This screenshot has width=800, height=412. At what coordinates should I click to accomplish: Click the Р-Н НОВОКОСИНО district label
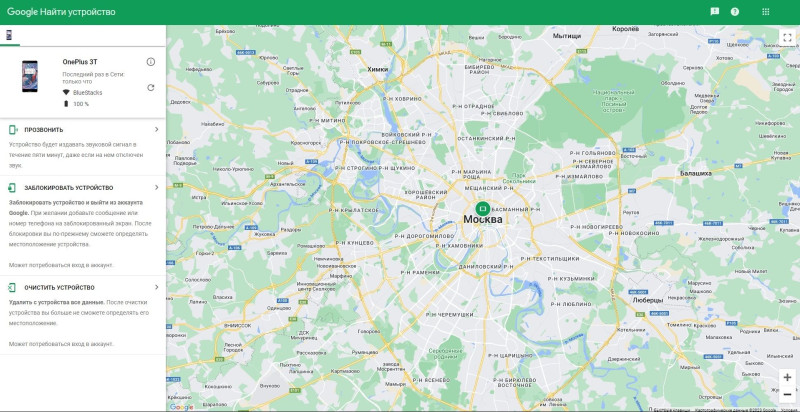(x=635, y=233)
